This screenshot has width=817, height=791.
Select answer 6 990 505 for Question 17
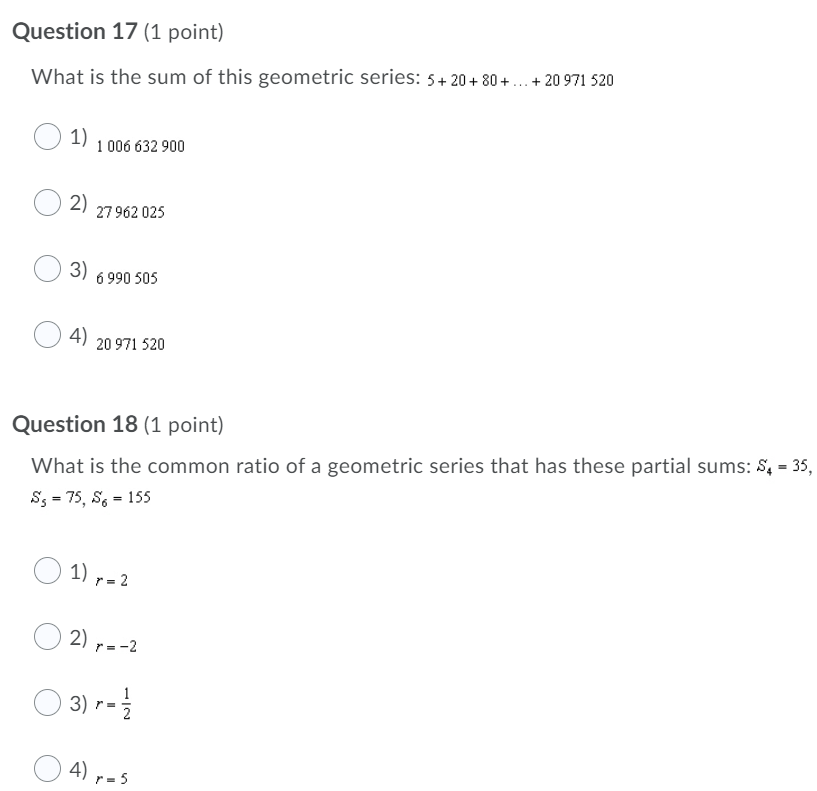[x=46, y=270]
